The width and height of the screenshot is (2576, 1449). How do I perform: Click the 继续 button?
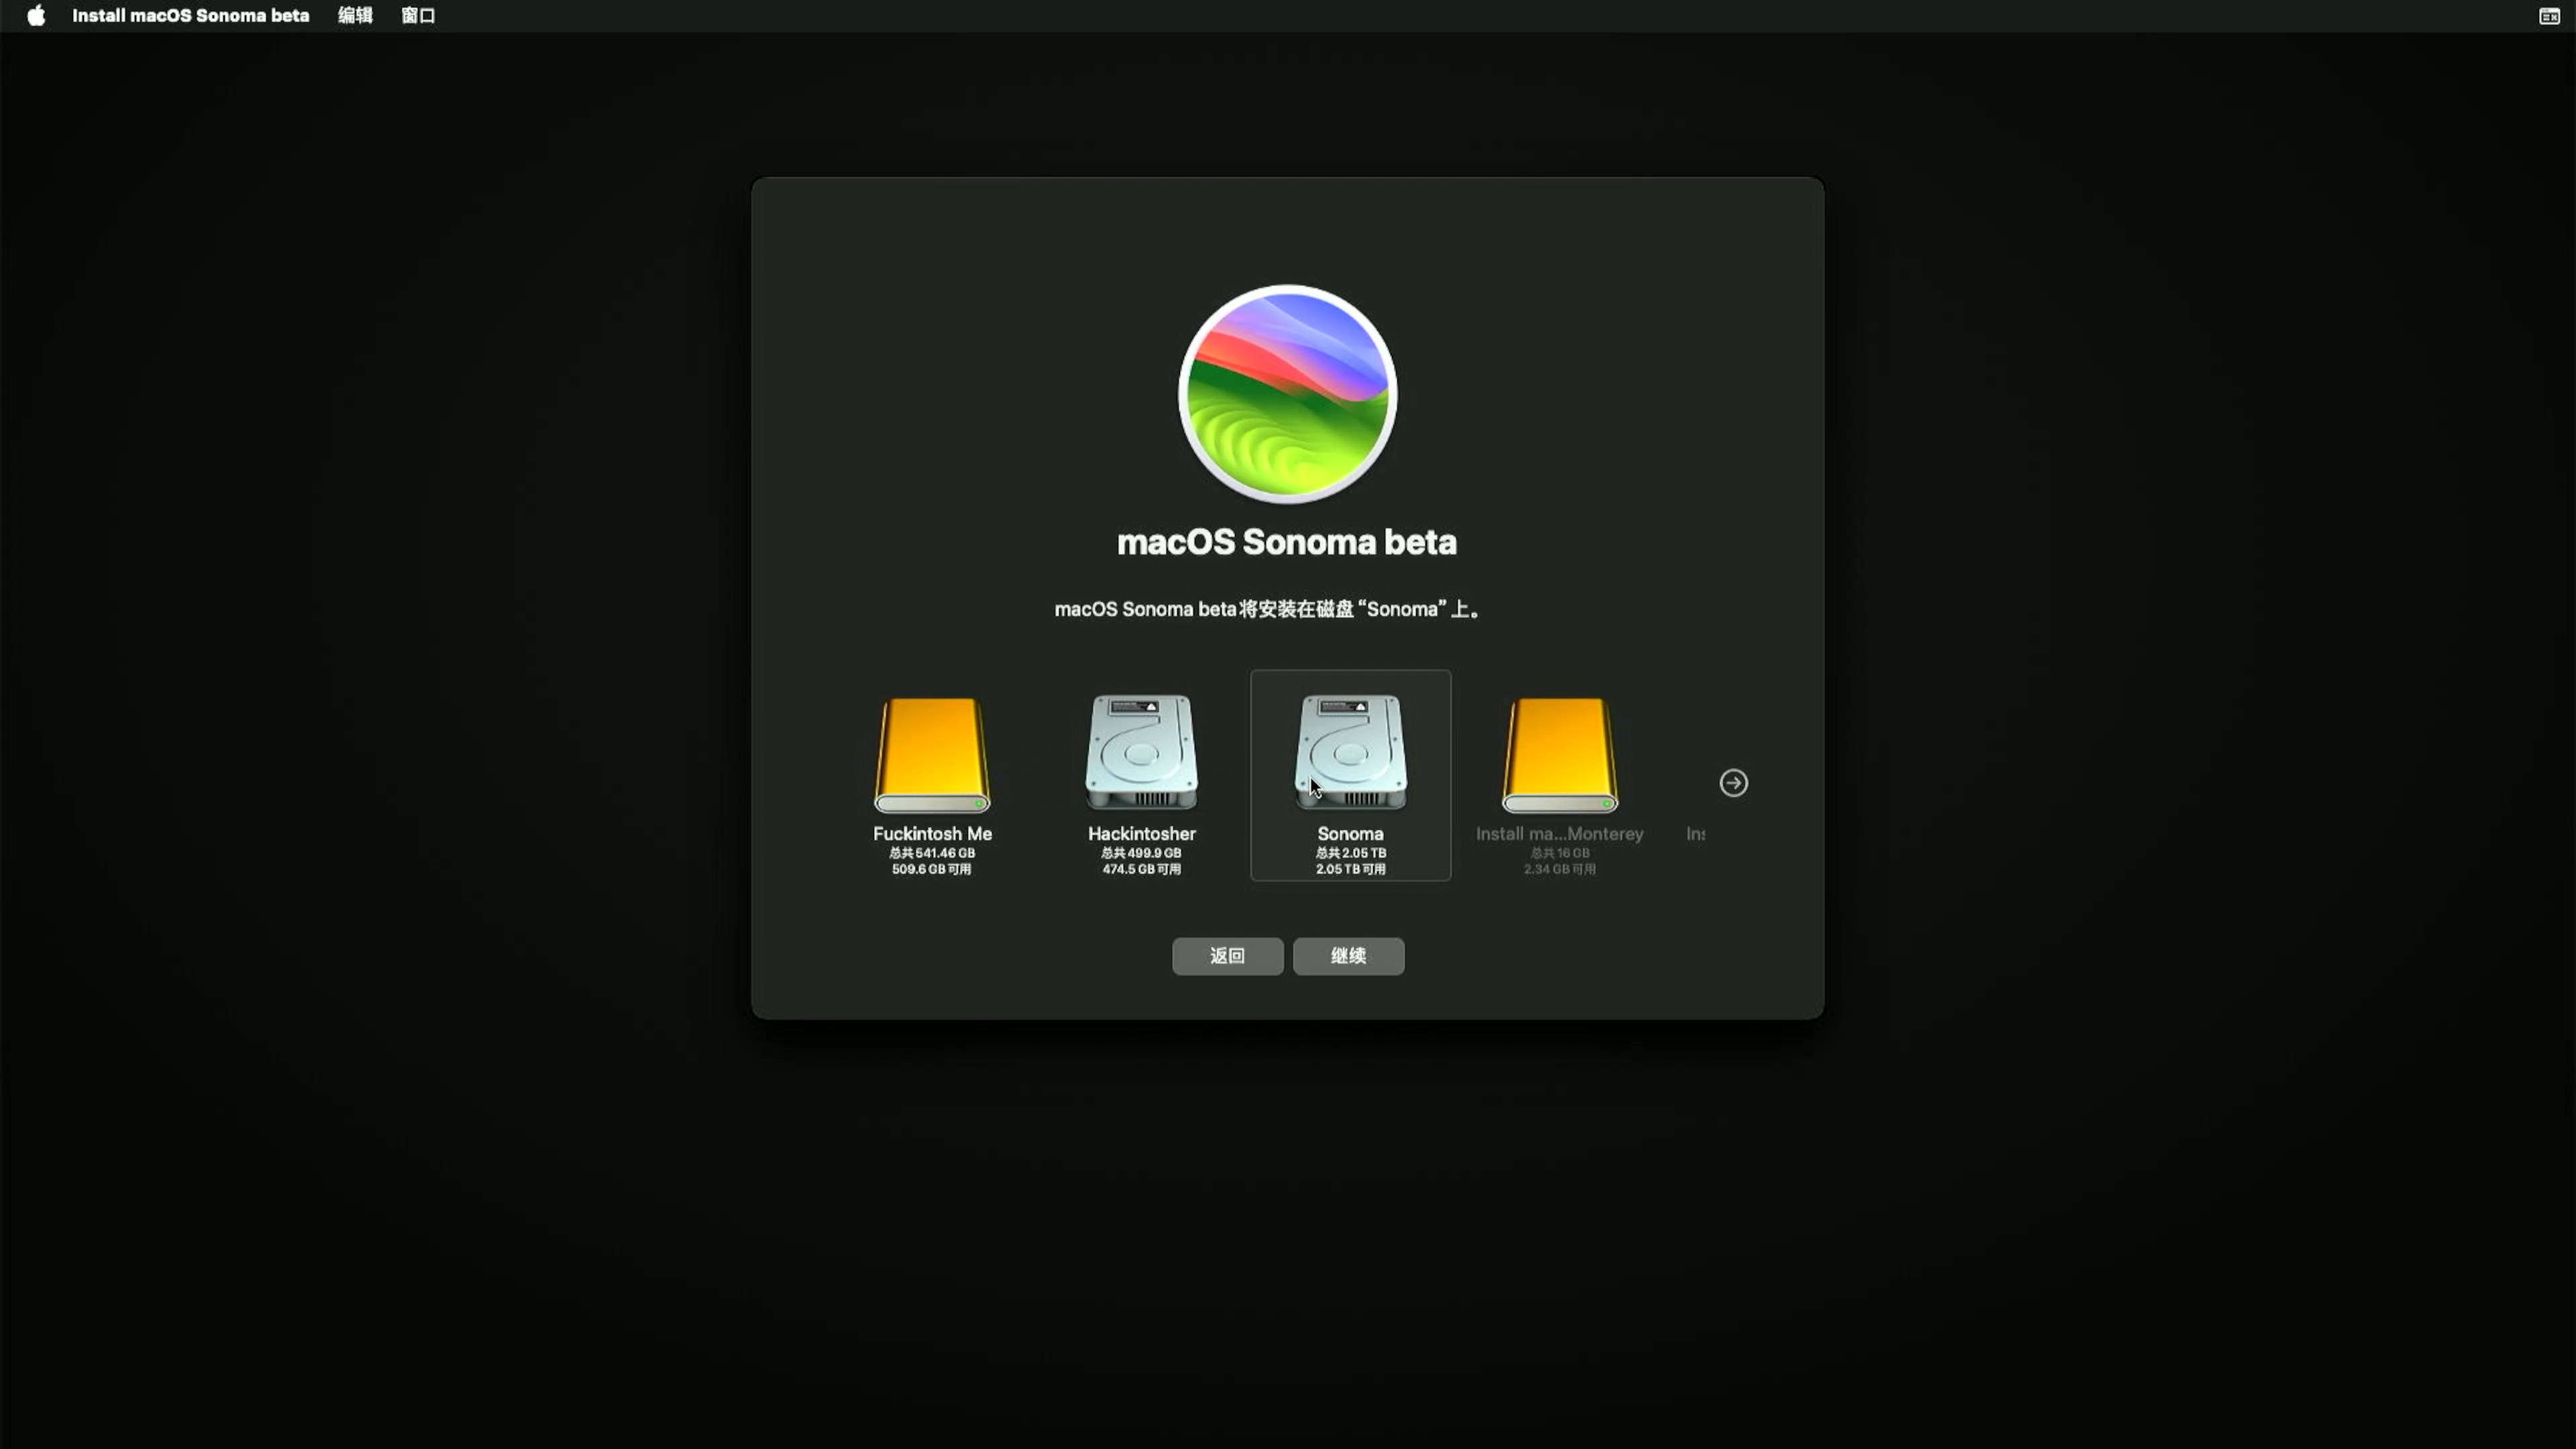(x=1348, y=956)
